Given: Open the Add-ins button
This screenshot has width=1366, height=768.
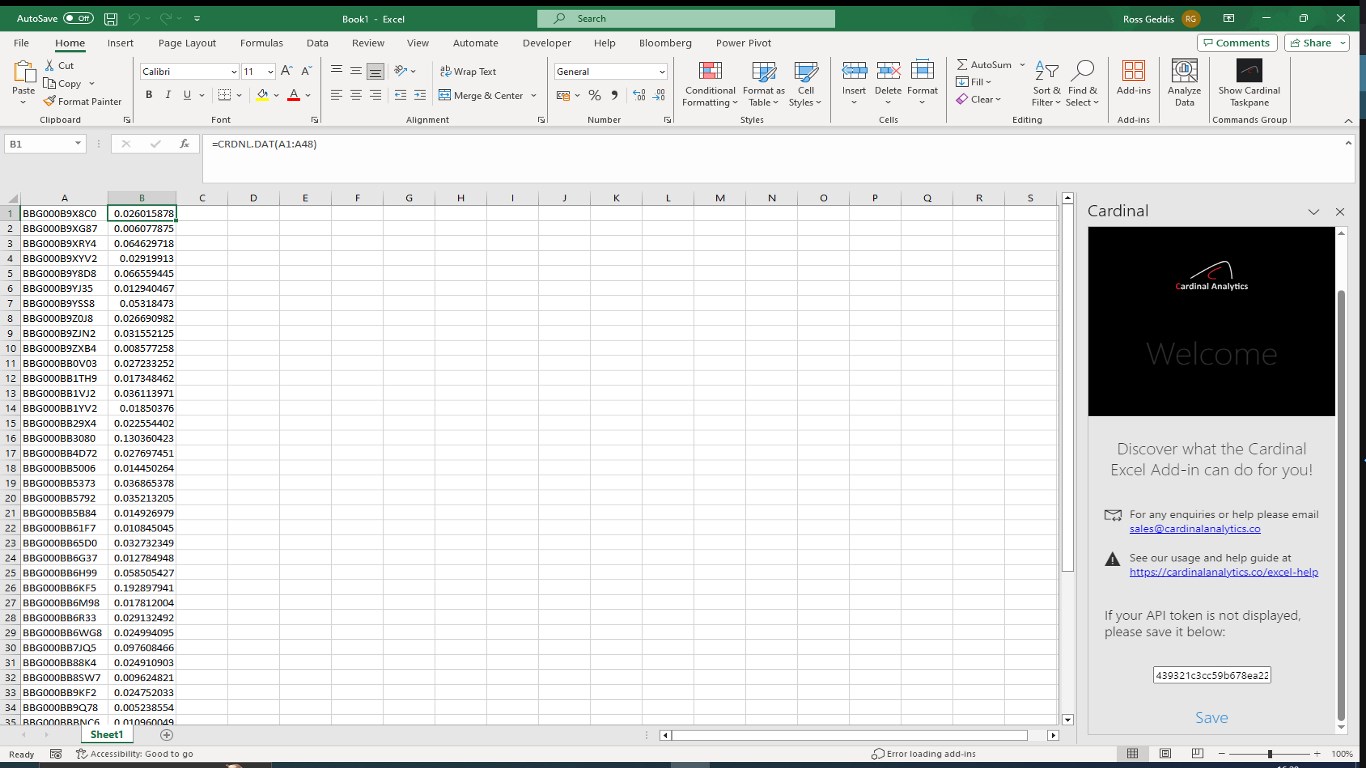Looking at the screenshot, I should [1133, 78].
